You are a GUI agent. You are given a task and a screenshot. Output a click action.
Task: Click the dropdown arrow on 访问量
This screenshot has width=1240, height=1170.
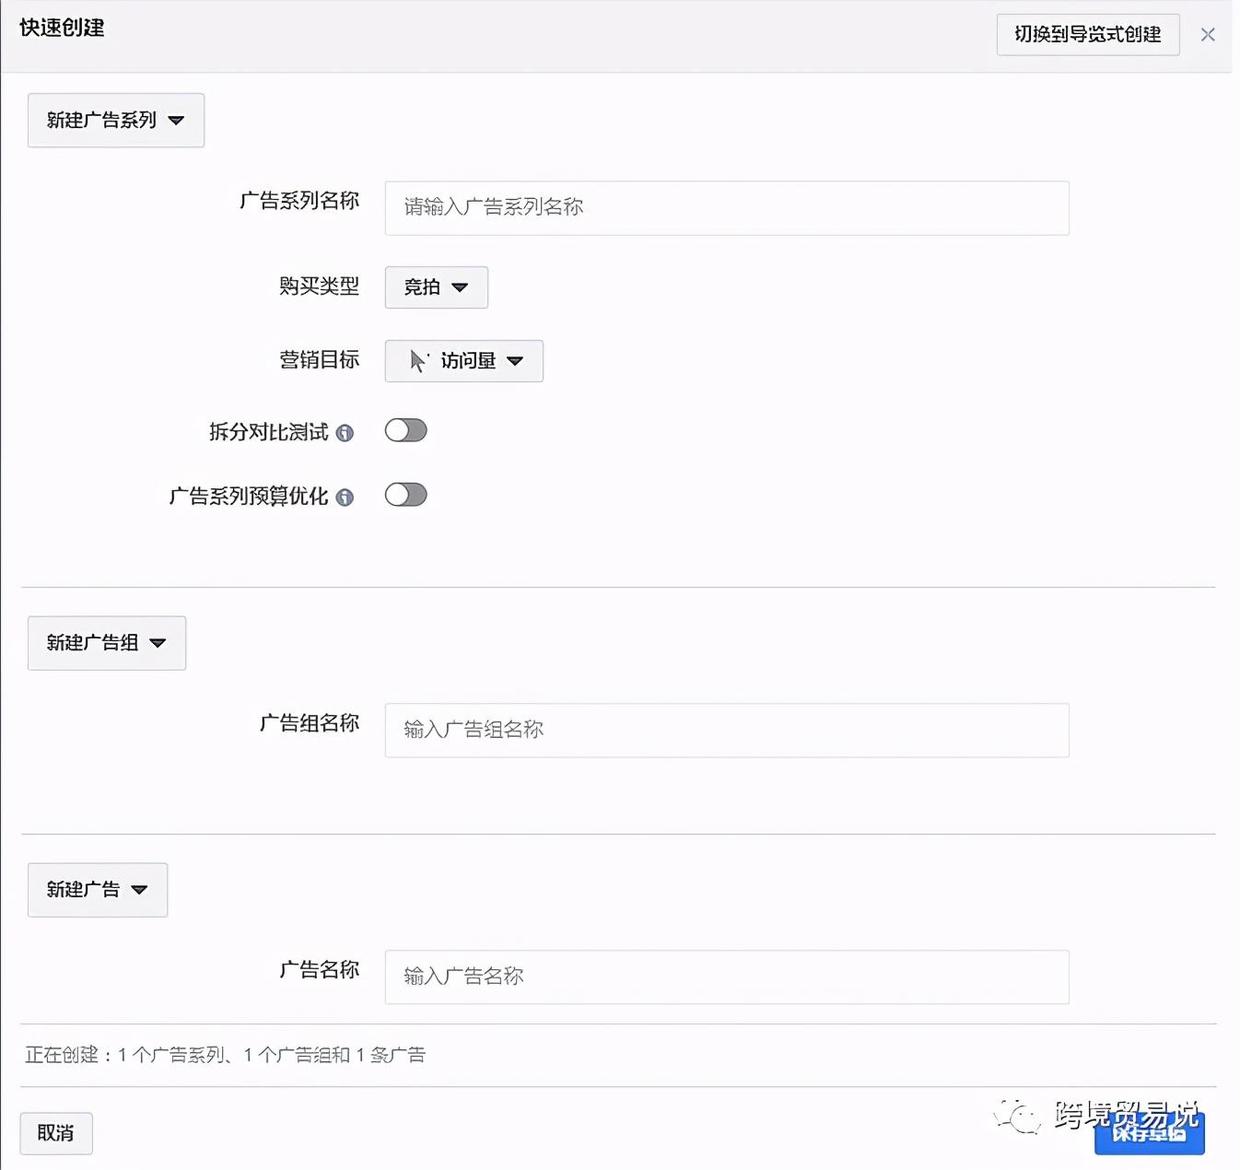(516, 362)
